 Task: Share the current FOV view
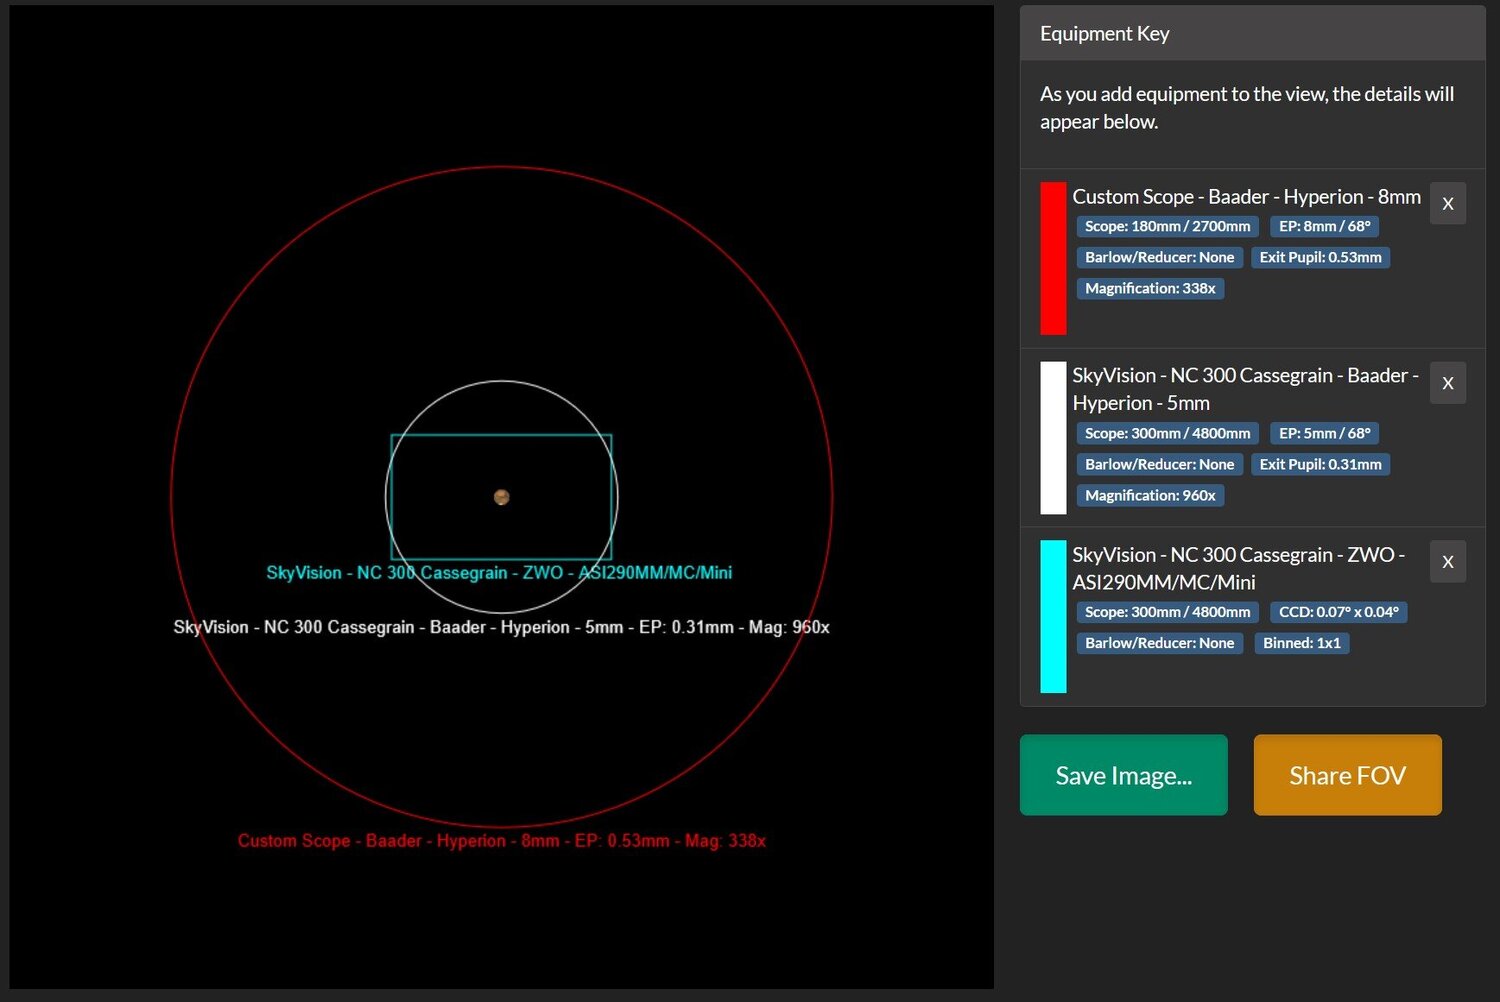[1347, 775]
